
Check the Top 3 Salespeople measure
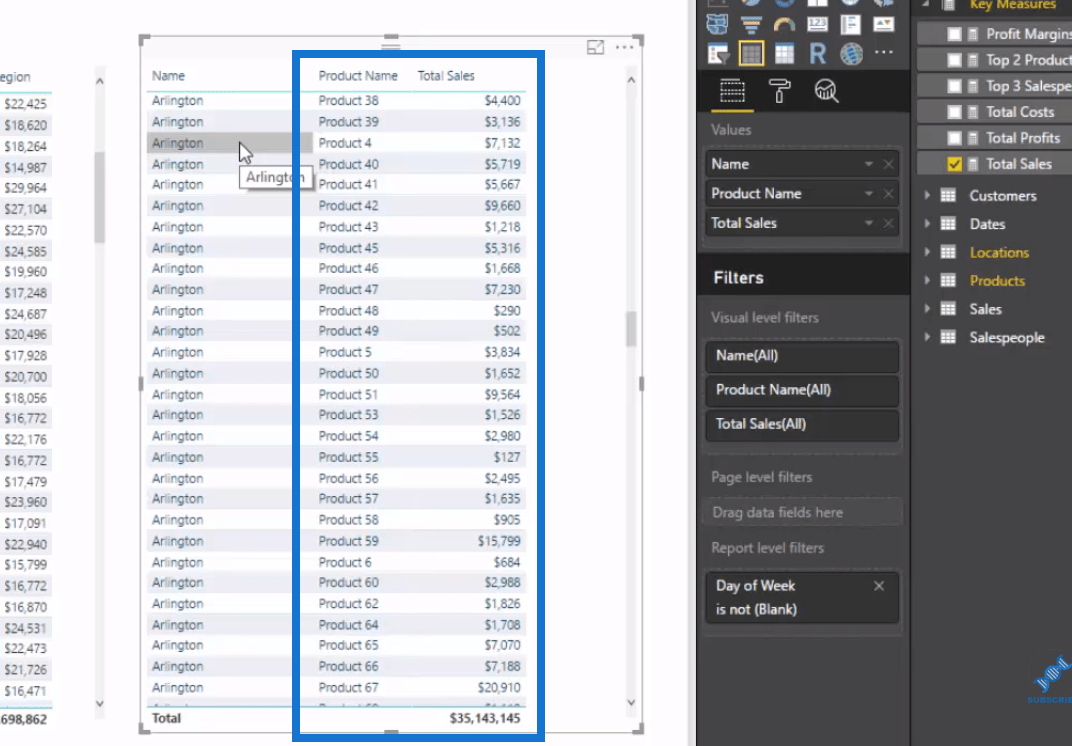954,86
